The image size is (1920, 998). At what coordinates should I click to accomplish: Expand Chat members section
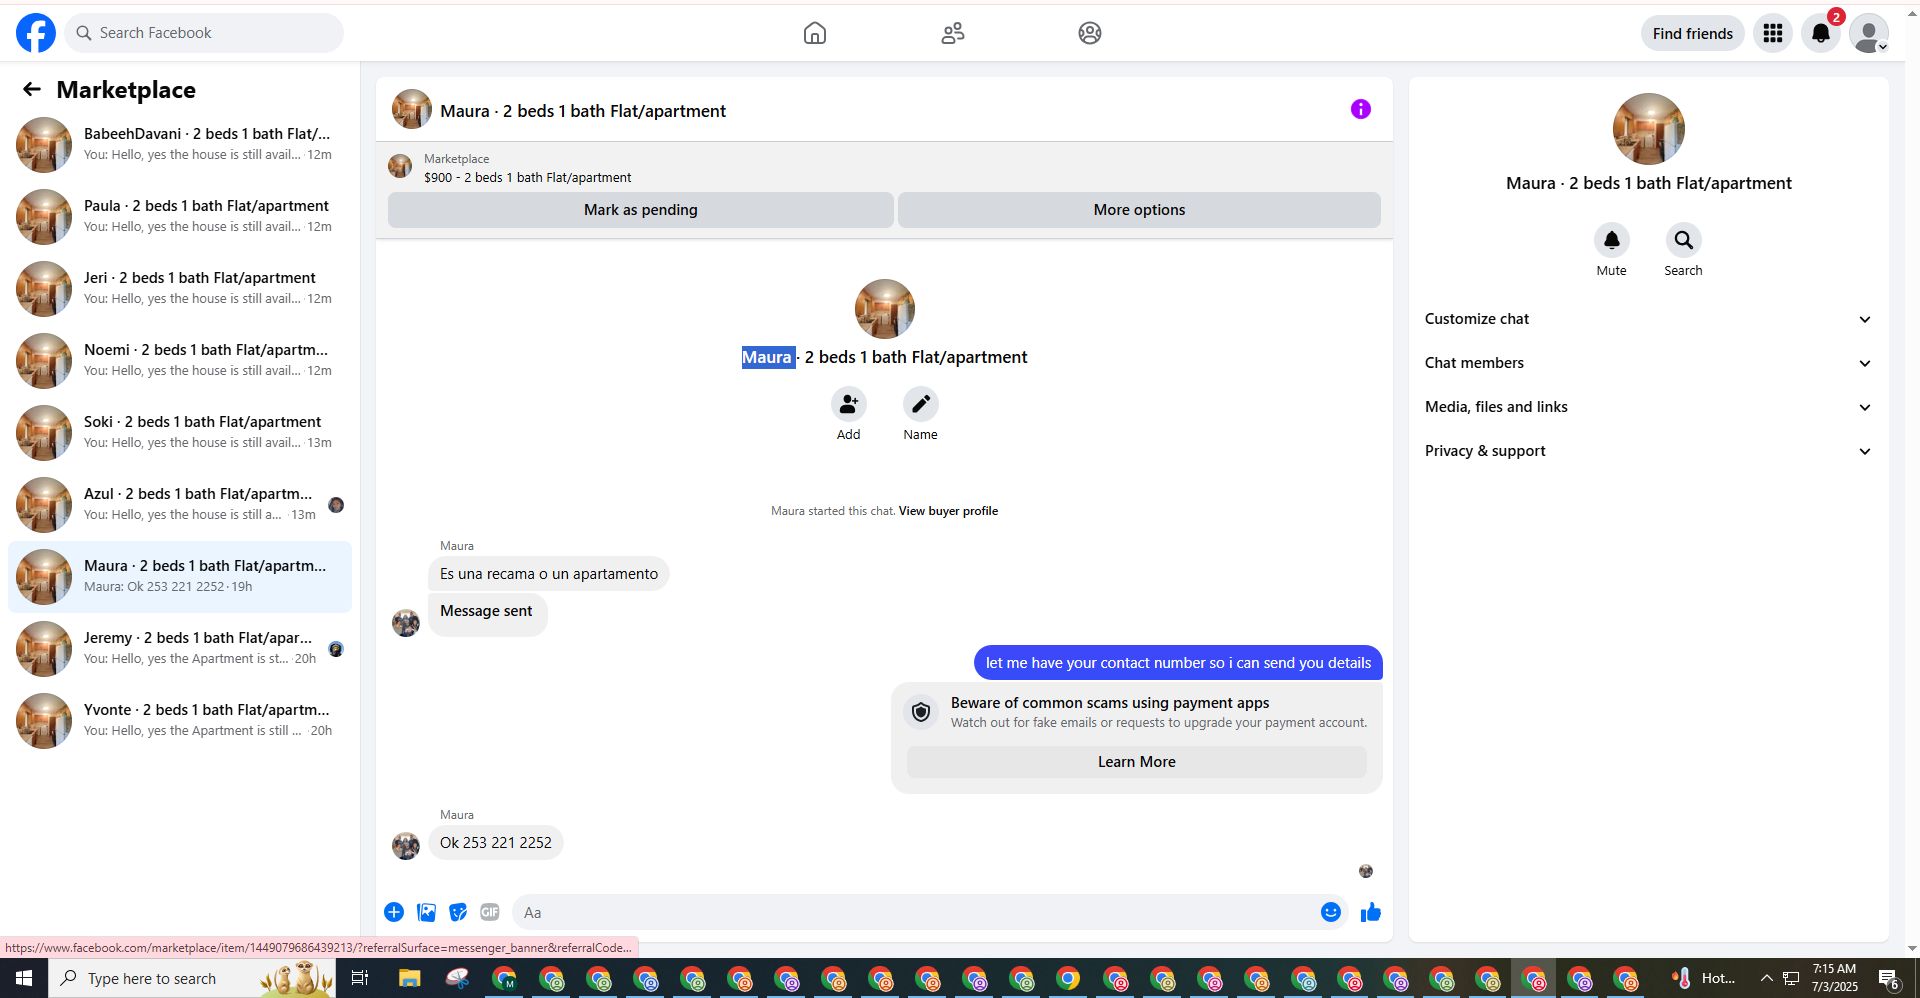(x=1649, y=363)
